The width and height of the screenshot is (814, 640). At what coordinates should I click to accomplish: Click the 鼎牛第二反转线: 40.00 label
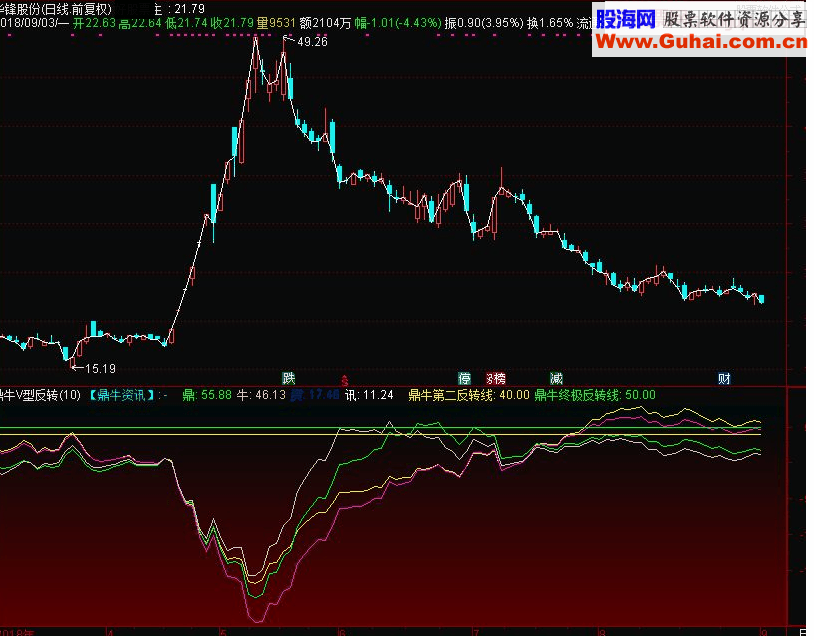pos(469,395)
